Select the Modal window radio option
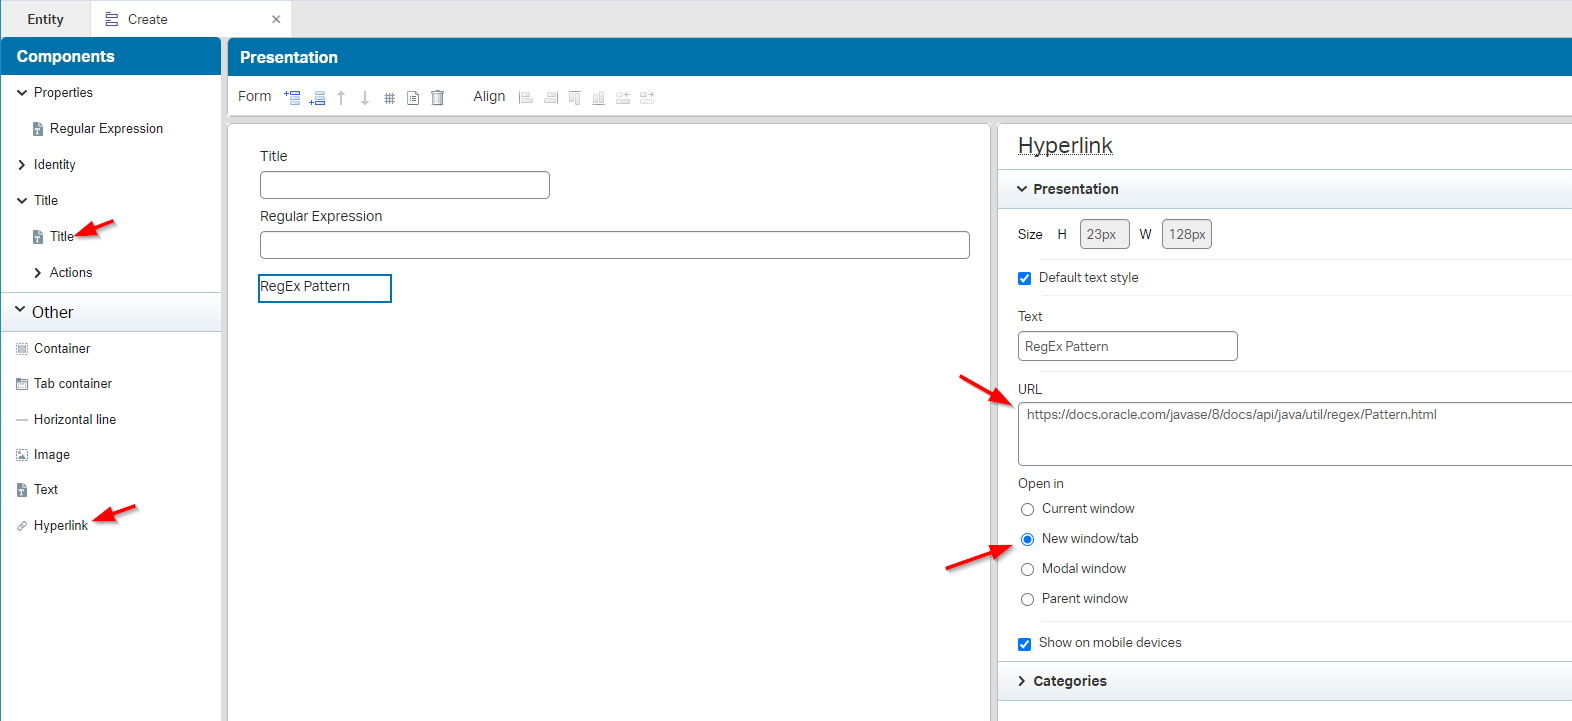Viewport: 1572px width, 721px height. click(1027, 570)
